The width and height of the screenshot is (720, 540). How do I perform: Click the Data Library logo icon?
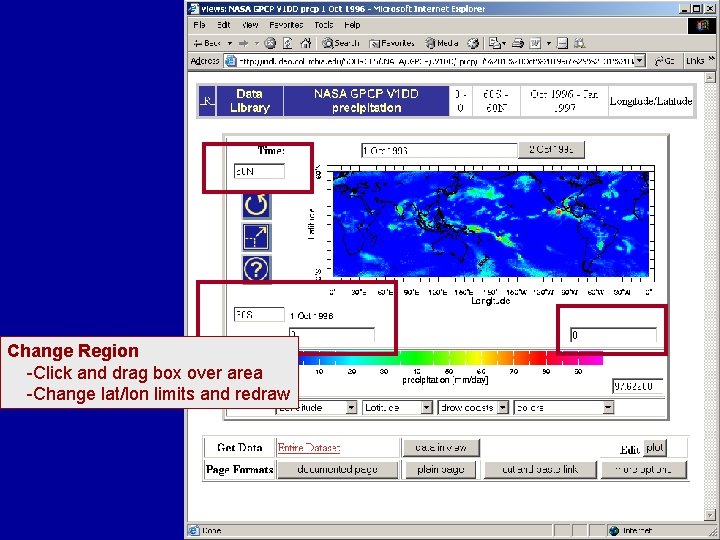pos(207,101)
